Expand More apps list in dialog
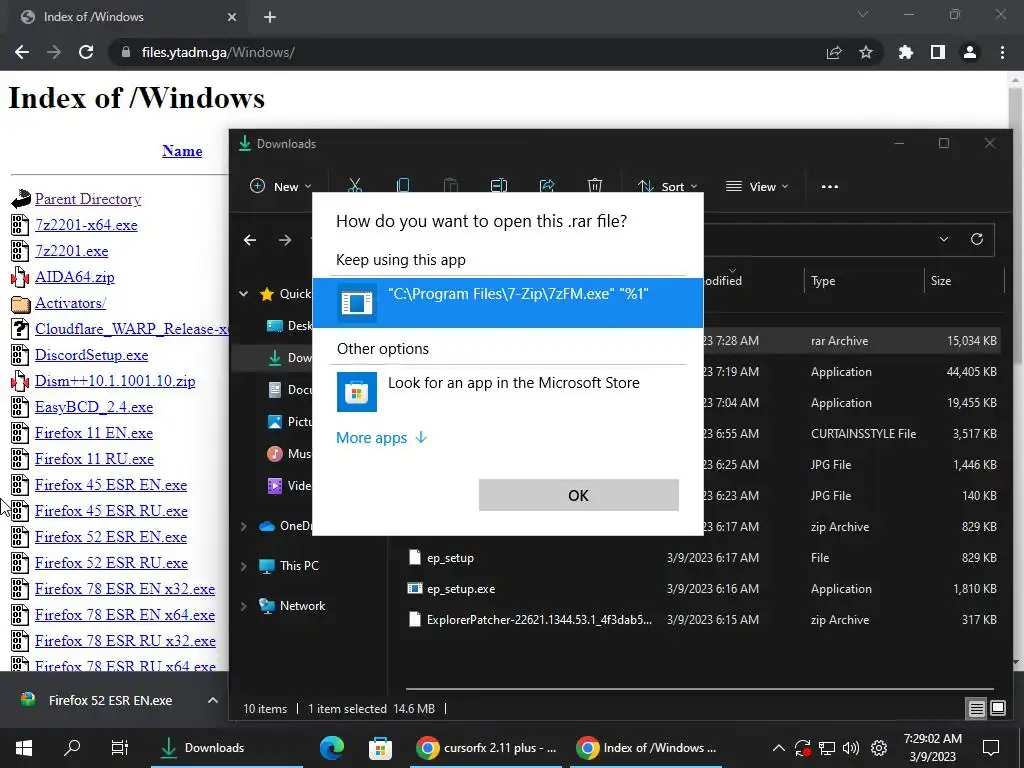 pos(381,438)
